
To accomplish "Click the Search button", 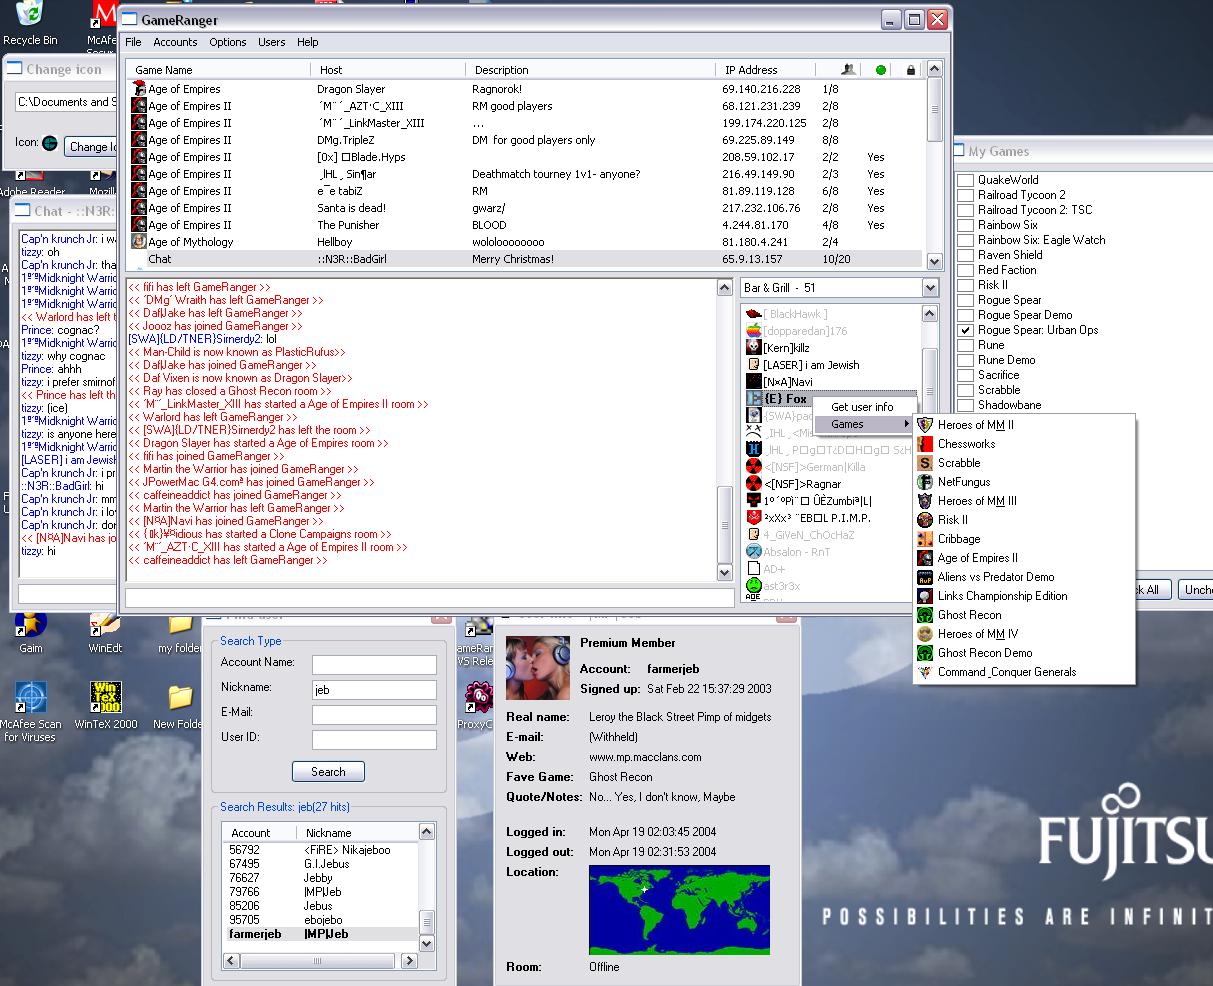I will click(x=328, y=772).
